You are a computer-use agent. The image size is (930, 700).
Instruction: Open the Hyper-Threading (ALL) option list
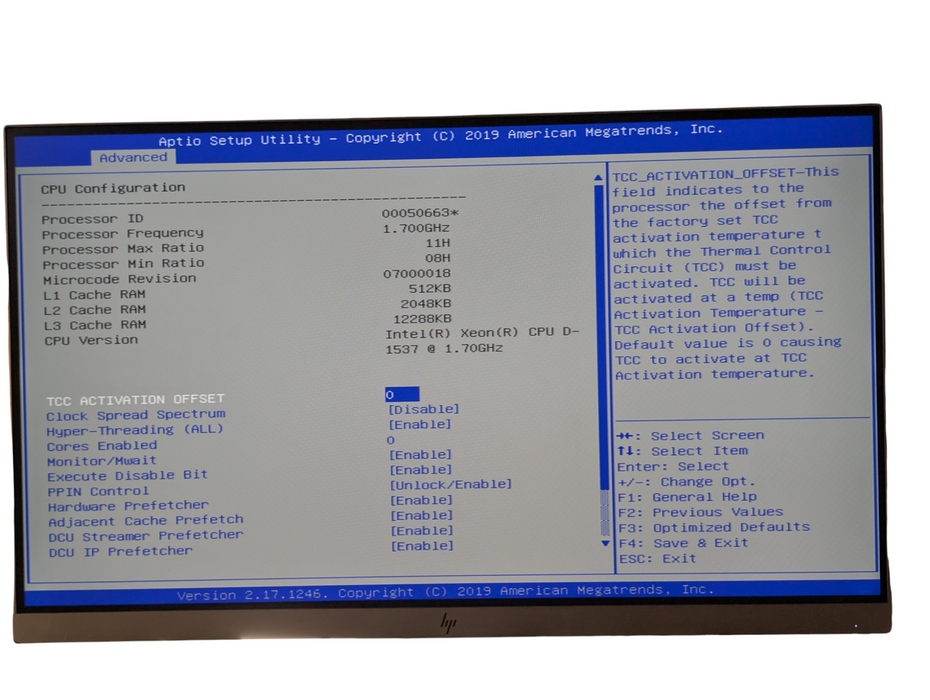pos(421,423)
